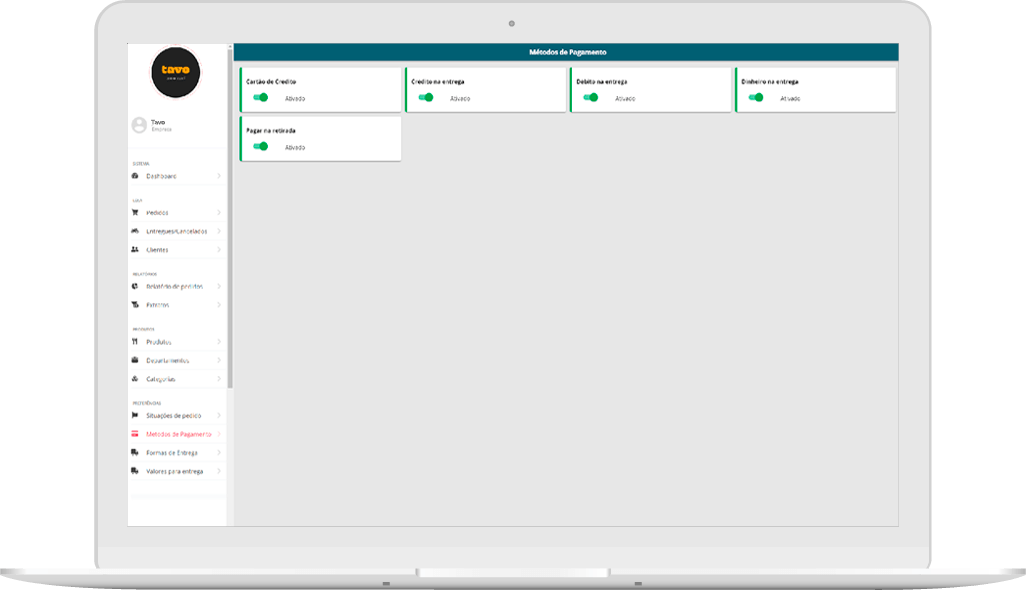Expand the Valores para entrega chevron

[x=219, y=471]
